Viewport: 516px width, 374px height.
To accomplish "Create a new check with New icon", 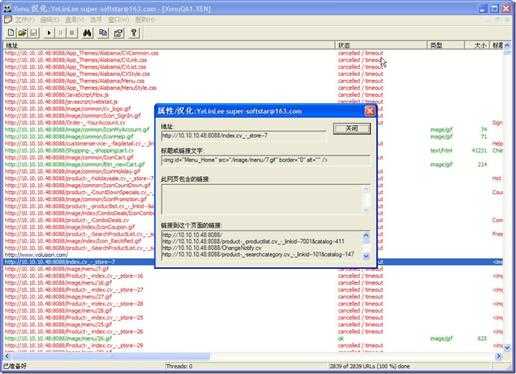I will tap(11, 33).
